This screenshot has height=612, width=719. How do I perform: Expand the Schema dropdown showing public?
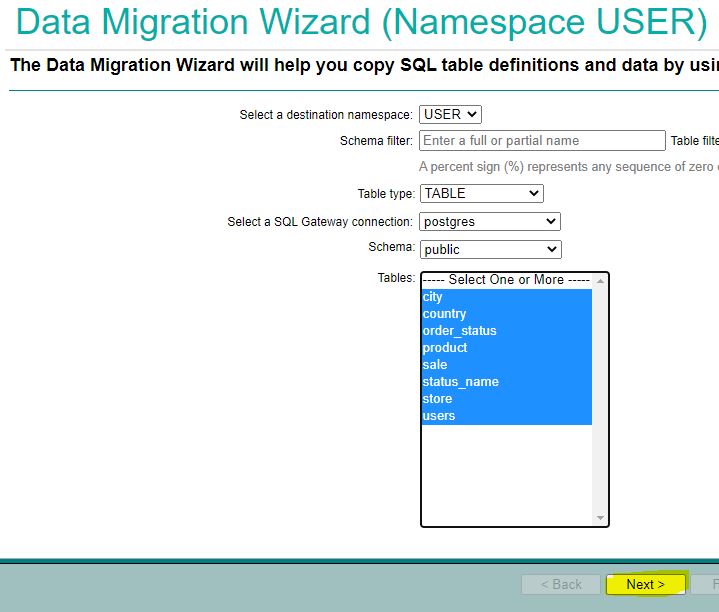[490, 249]
